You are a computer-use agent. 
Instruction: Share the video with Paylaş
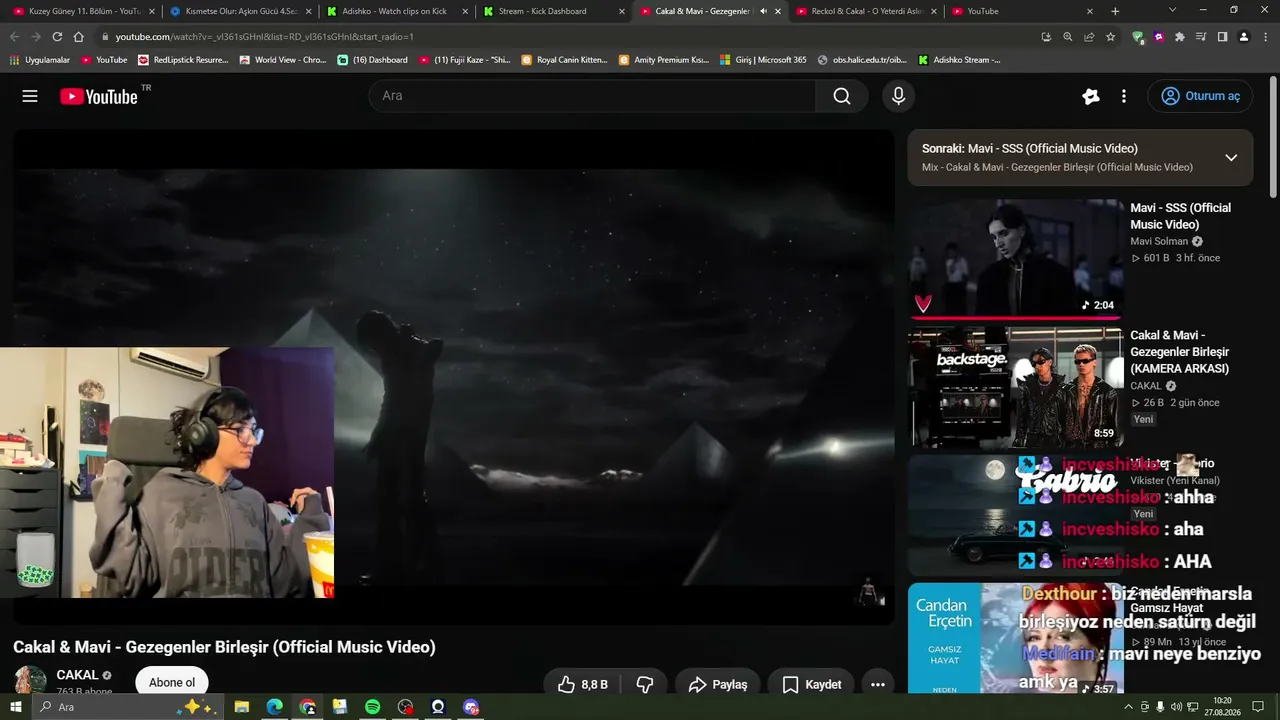point(718,685)
